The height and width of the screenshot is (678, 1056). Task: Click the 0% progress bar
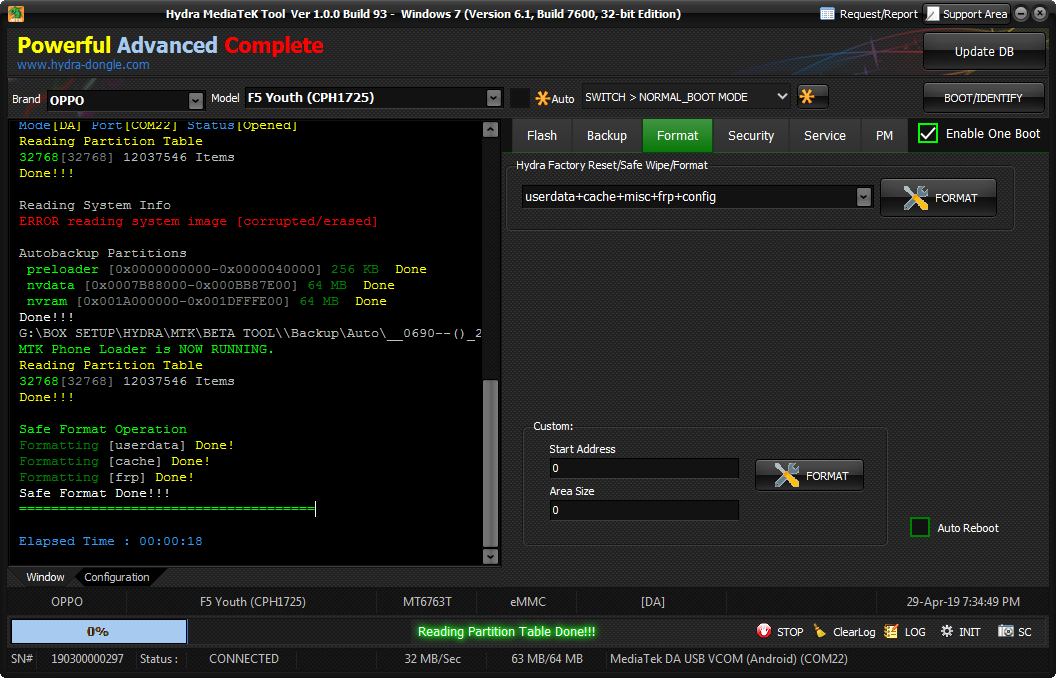pyautogui.click(x=99, y=632)
